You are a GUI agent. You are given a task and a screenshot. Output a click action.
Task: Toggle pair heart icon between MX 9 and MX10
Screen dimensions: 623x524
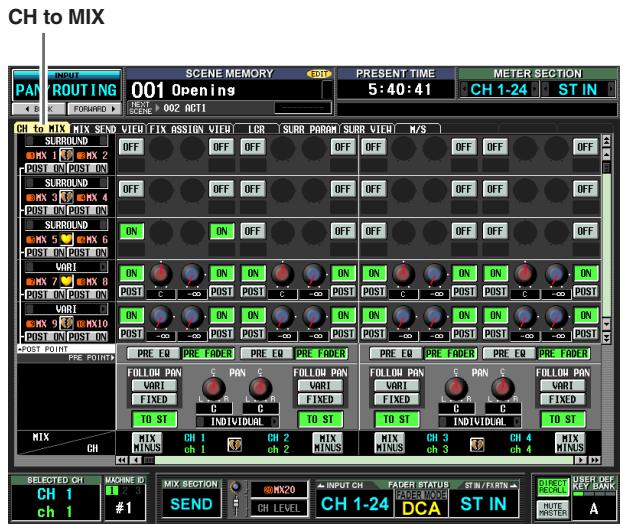(x=66, y=323)
